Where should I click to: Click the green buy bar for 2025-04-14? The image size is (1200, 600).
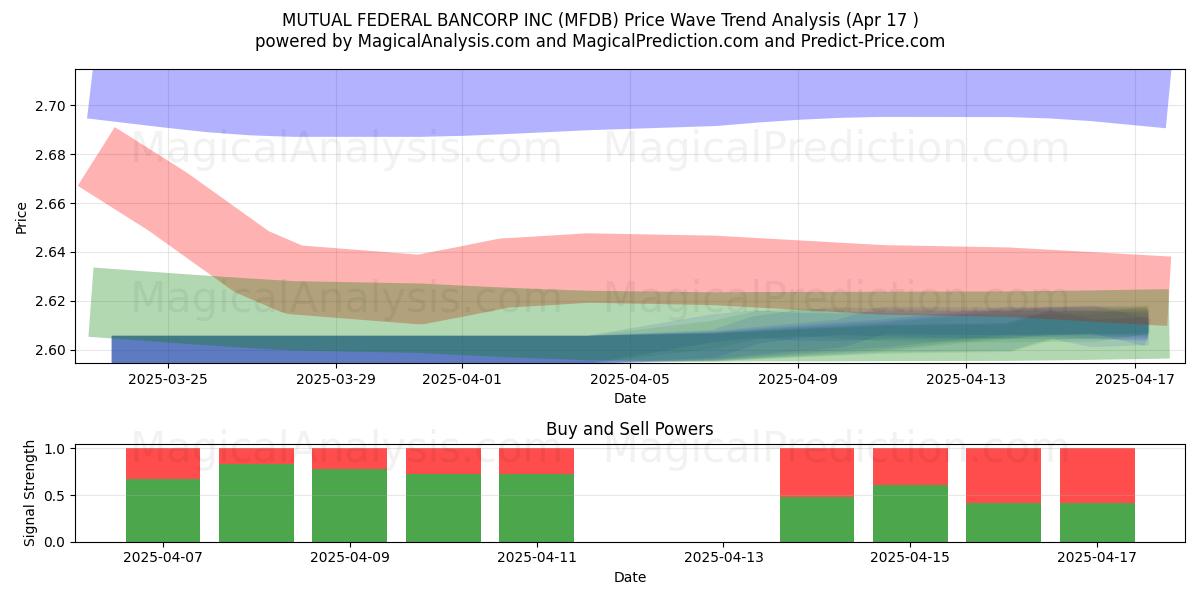point(817,519)
